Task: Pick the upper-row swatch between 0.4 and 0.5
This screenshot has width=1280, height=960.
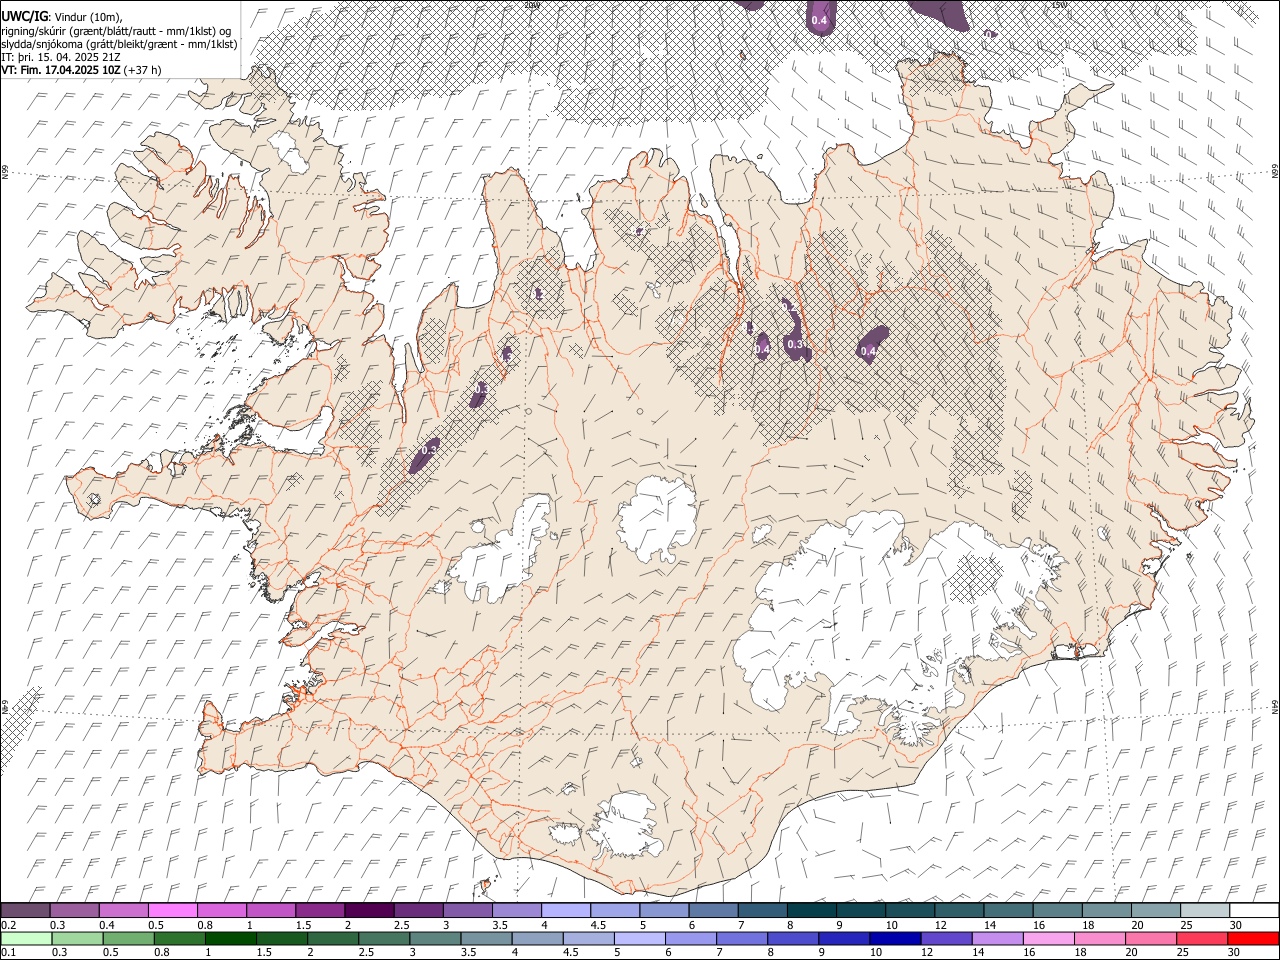Action: [123, 910]
